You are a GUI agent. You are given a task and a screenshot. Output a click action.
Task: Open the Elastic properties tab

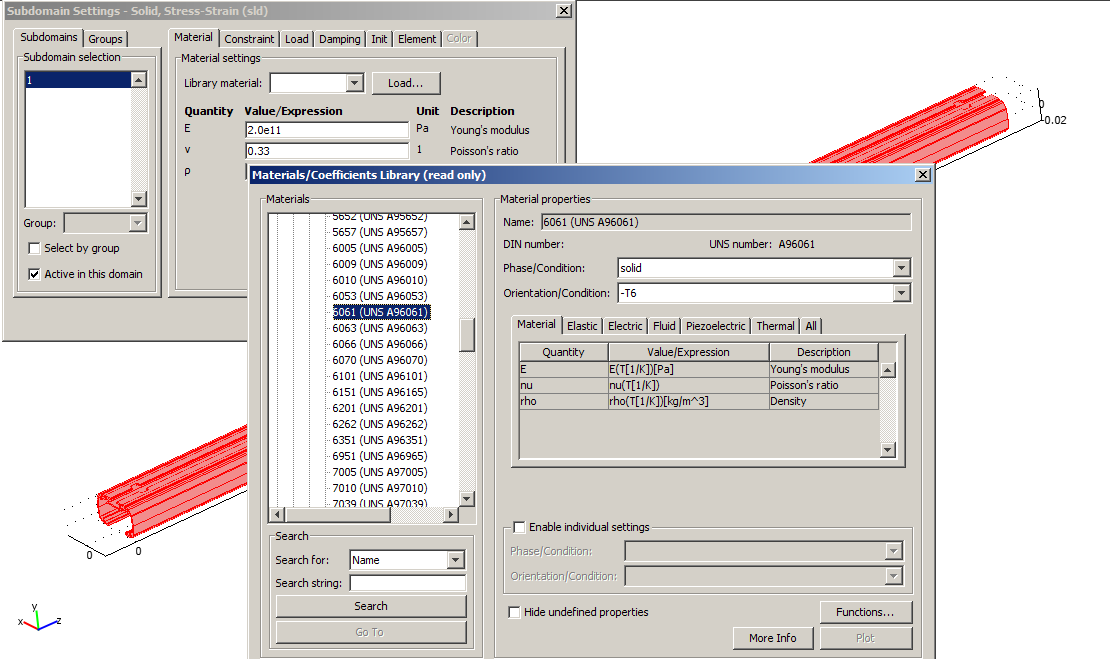point(582,326)
